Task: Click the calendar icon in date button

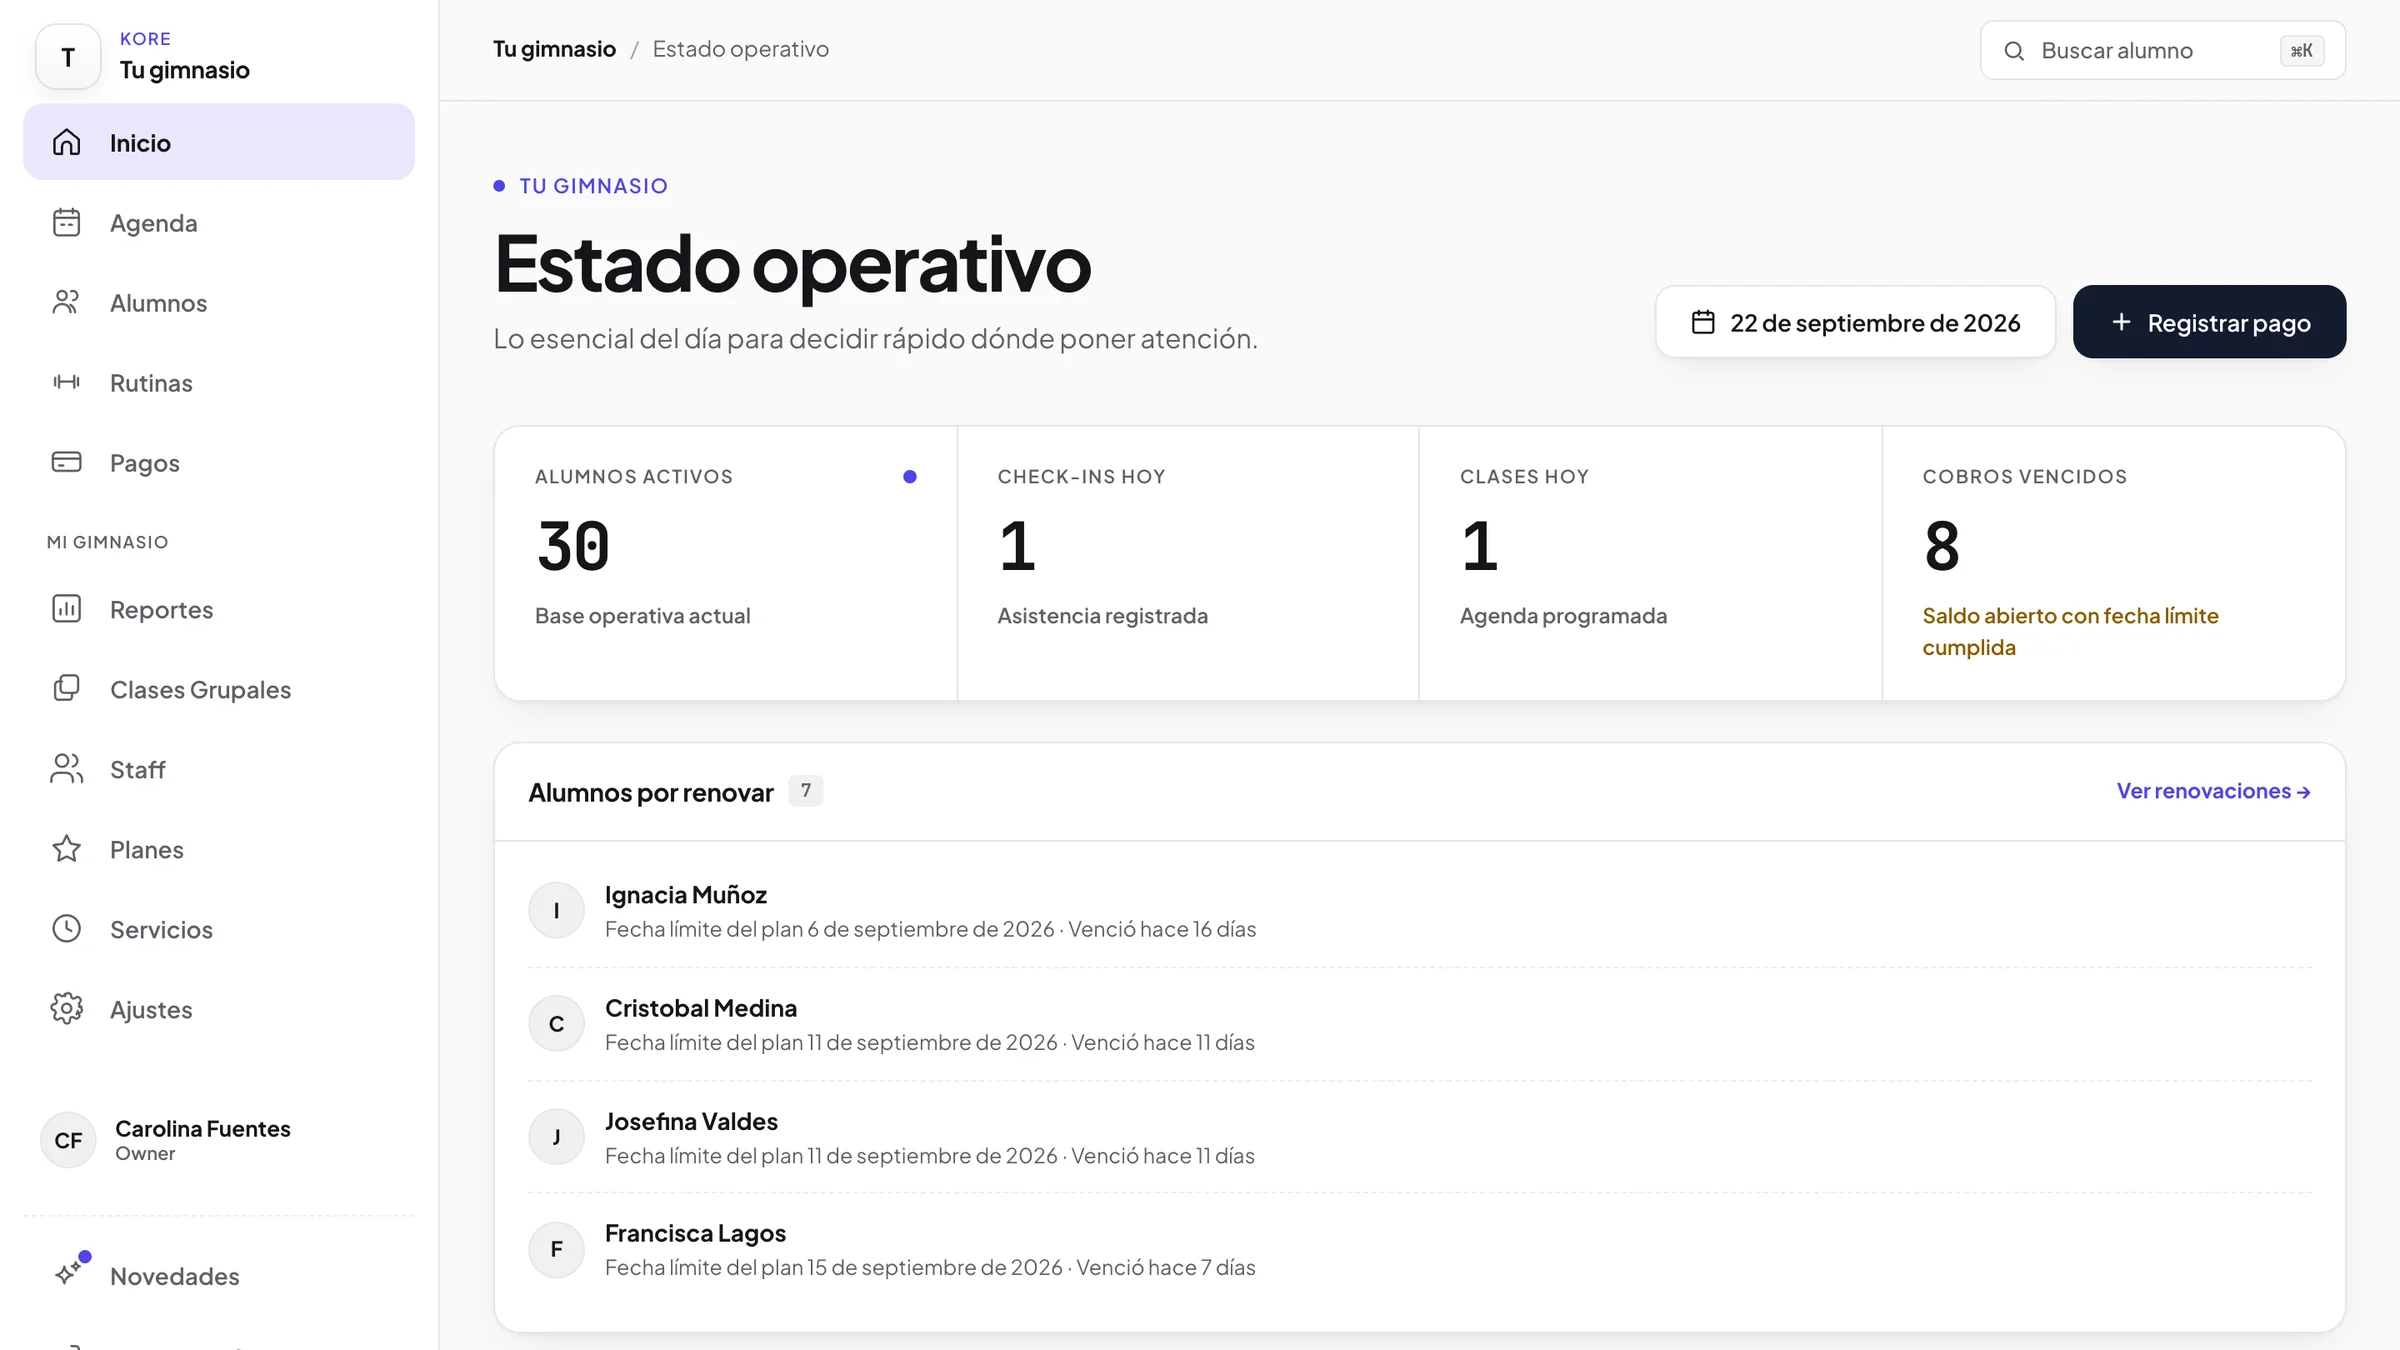Action: (1703, 322)
